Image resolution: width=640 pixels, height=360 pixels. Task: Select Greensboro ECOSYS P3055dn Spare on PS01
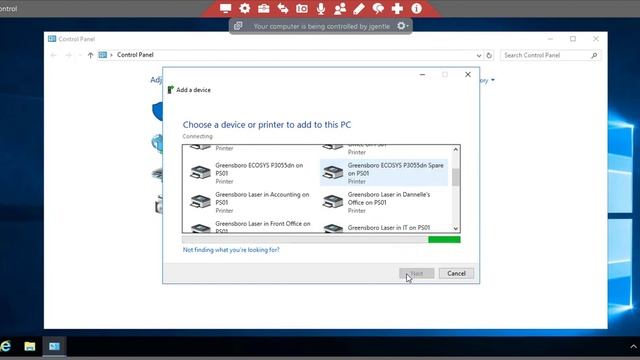384,173
